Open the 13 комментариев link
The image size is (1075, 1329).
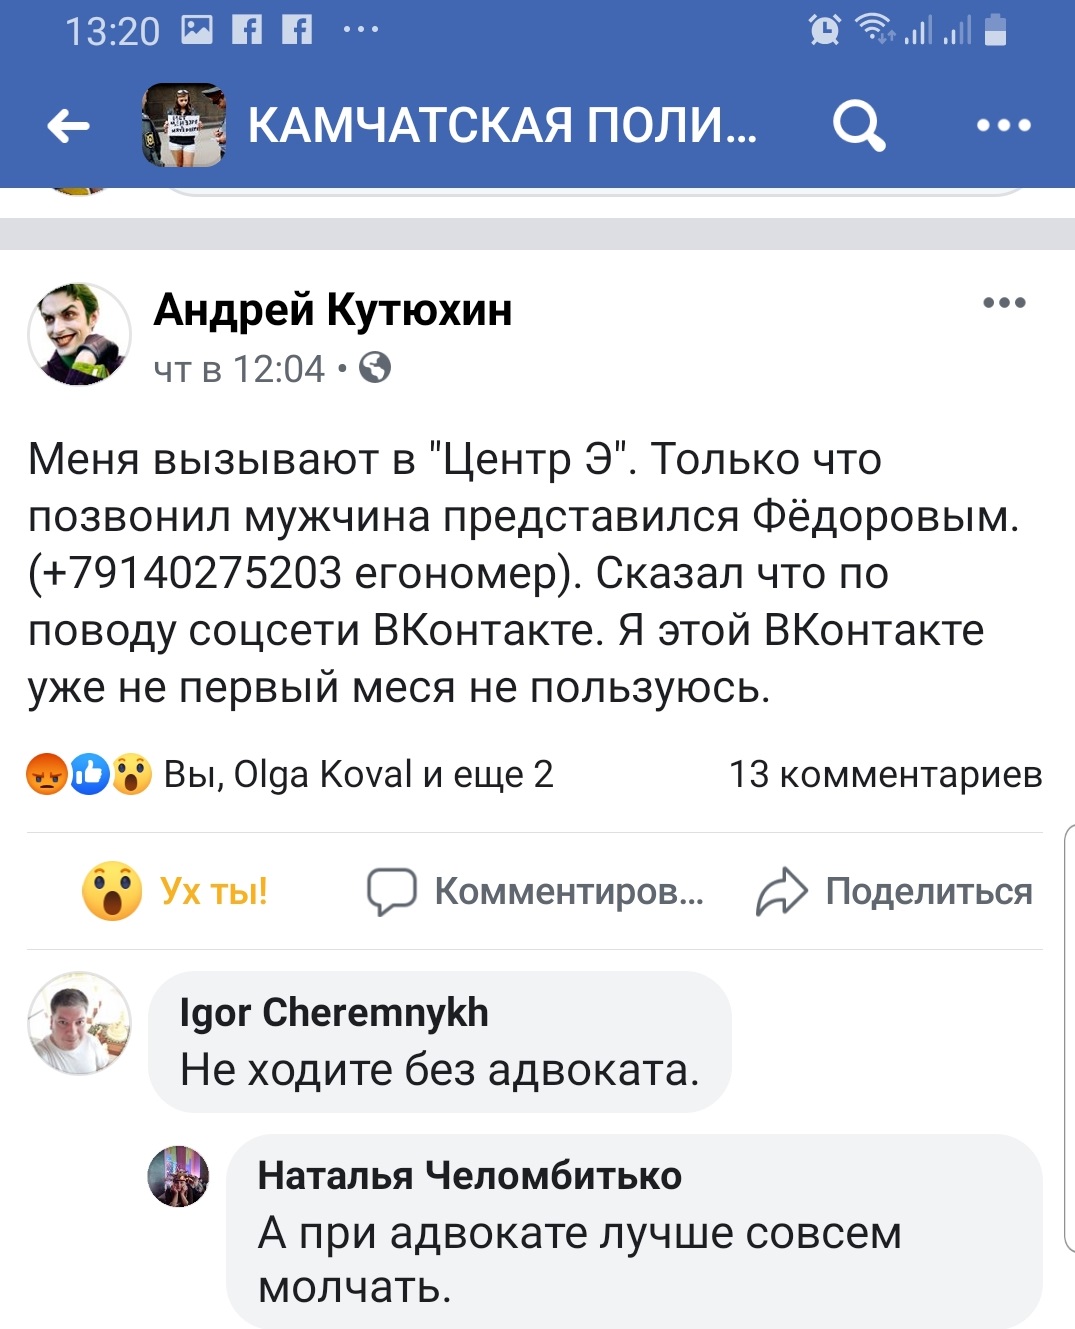coord(885,774)
